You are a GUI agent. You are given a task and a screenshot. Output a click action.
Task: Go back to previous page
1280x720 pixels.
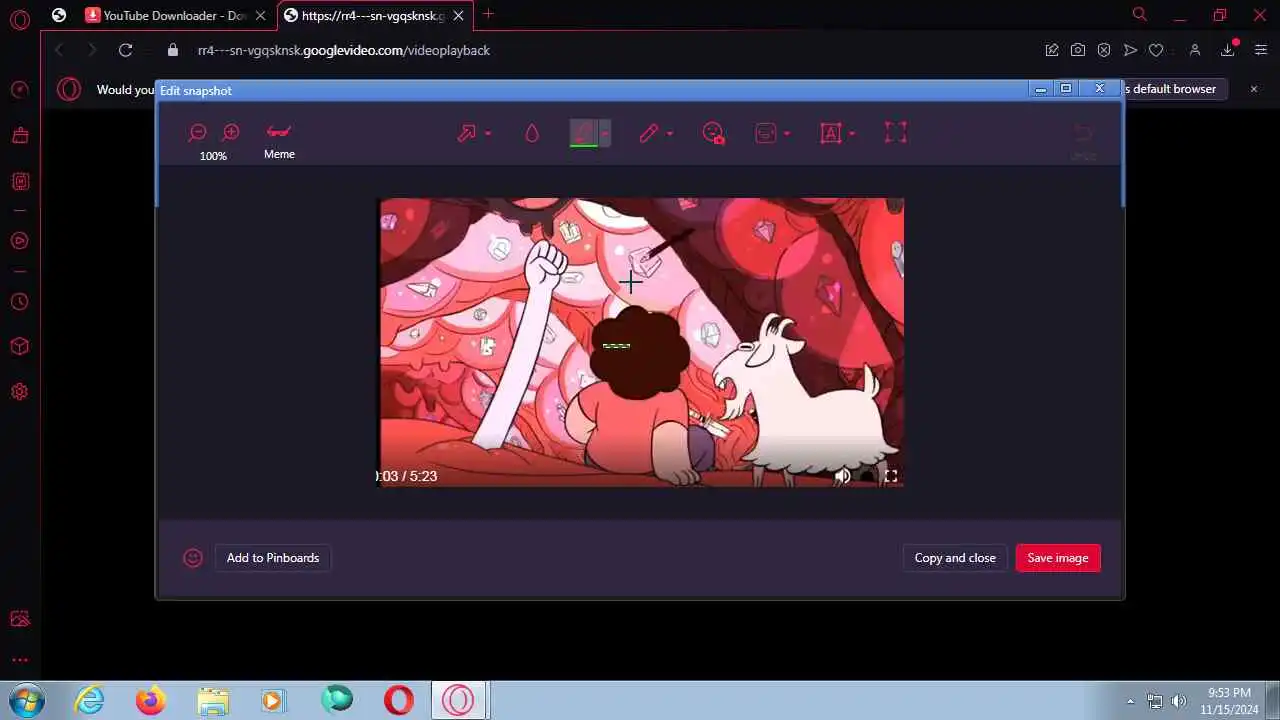59,50
